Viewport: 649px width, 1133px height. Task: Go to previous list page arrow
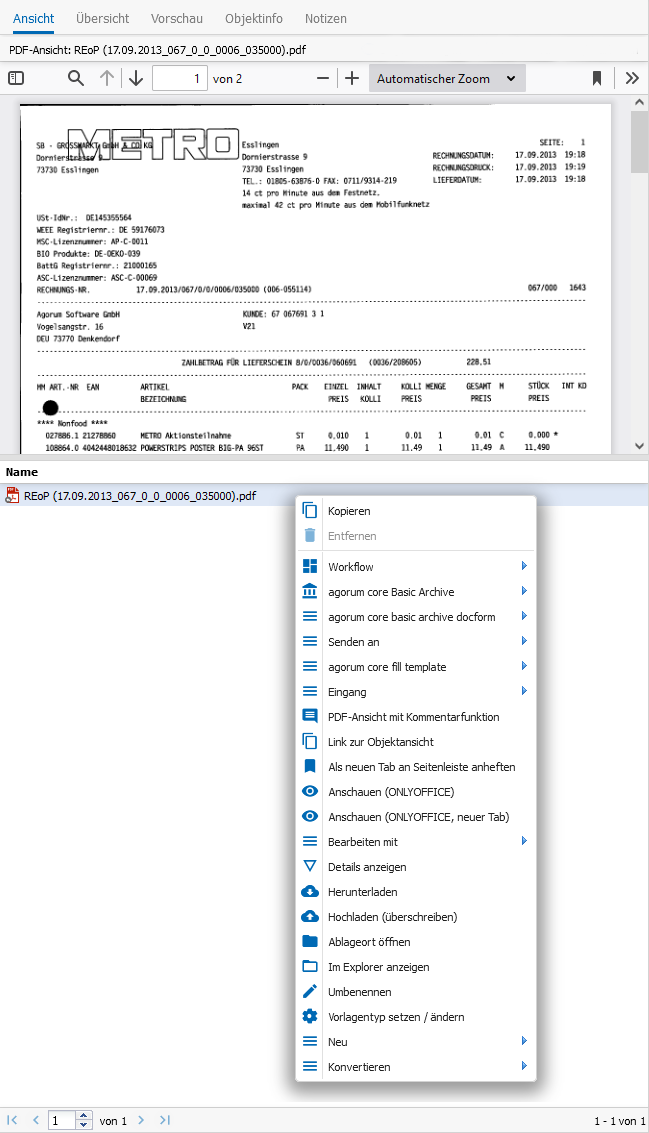pyautogui.click(x=35, y=1120)
